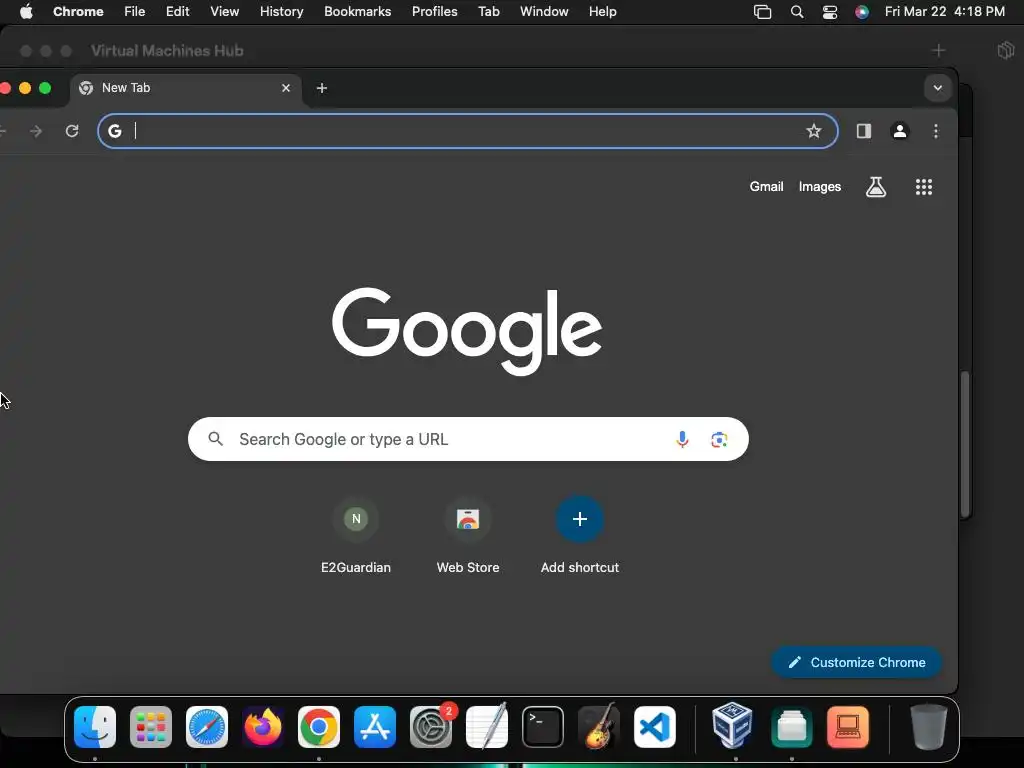
Task: Launch Safari from the Dock
Action: 207,727
